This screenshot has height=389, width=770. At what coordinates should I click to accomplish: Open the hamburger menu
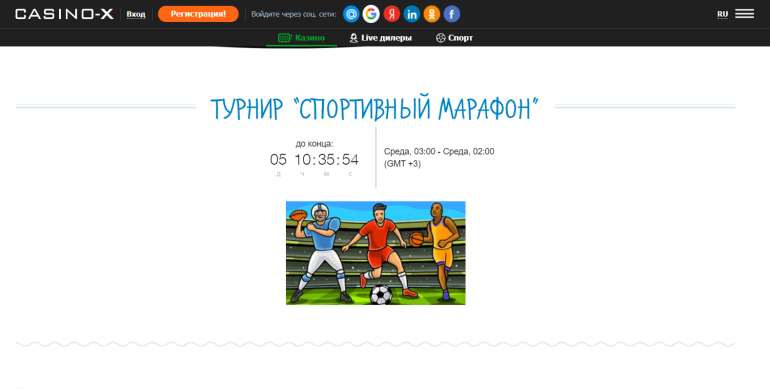(744, 14)
